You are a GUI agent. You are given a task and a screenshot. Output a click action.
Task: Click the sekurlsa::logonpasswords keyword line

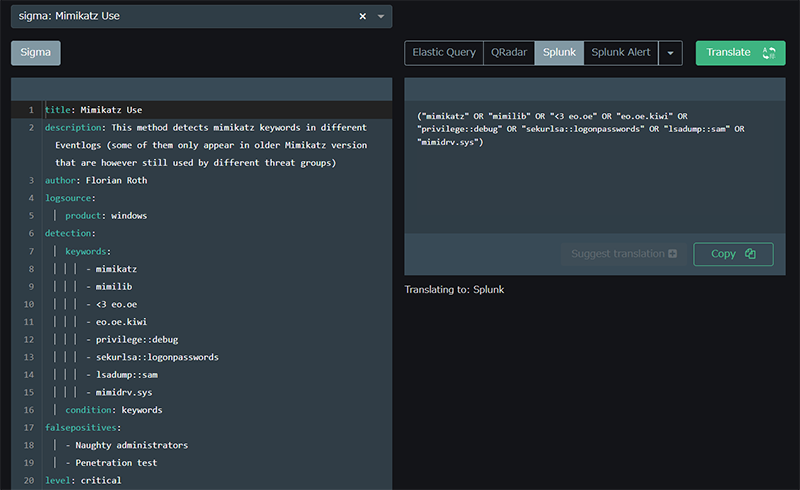pyautogui.click(x=156, y=357)
